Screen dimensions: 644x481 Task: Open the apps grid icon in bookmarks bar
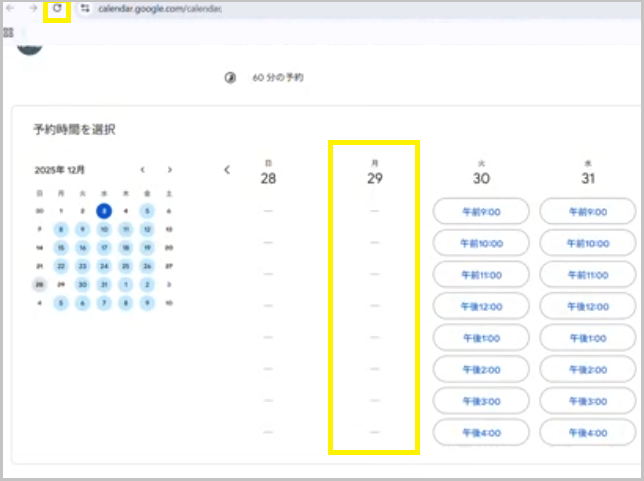pyautogui.click(x=8, y=32)
